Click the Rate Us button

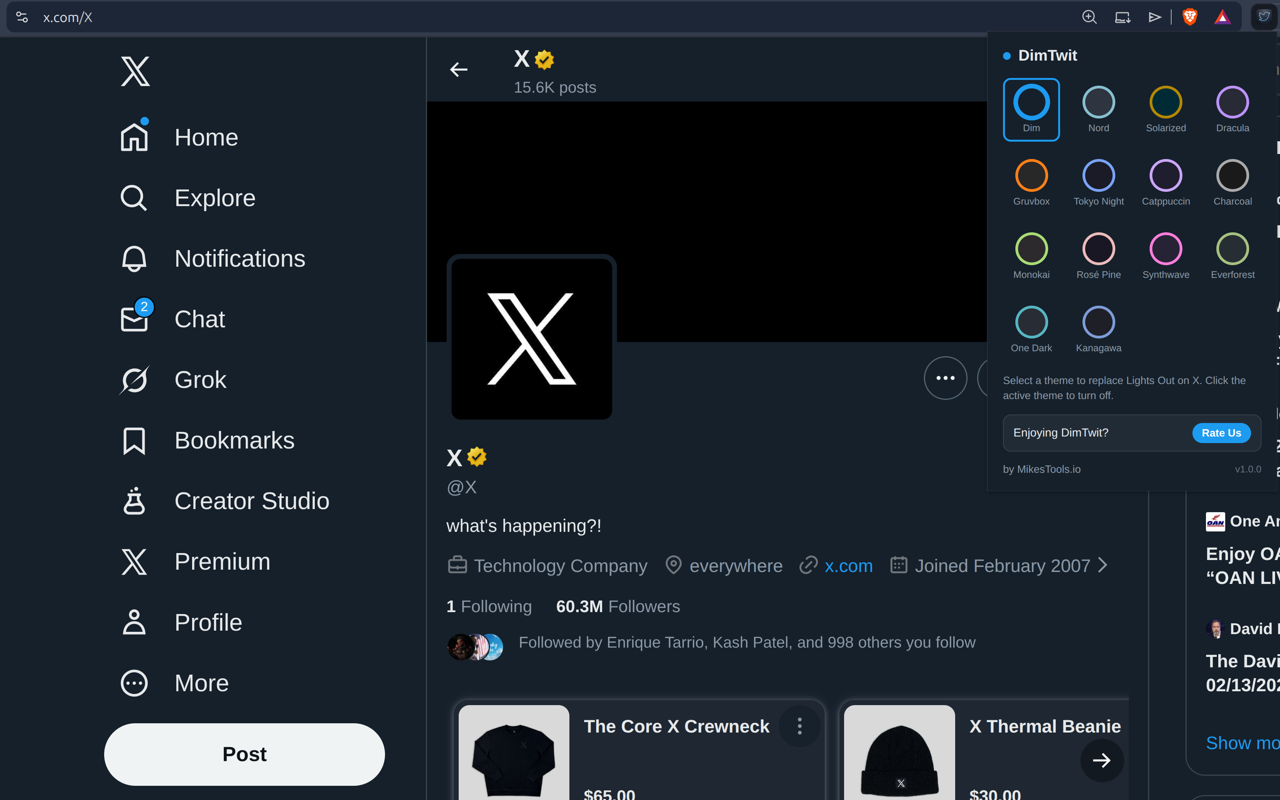tap(1221, 433)
